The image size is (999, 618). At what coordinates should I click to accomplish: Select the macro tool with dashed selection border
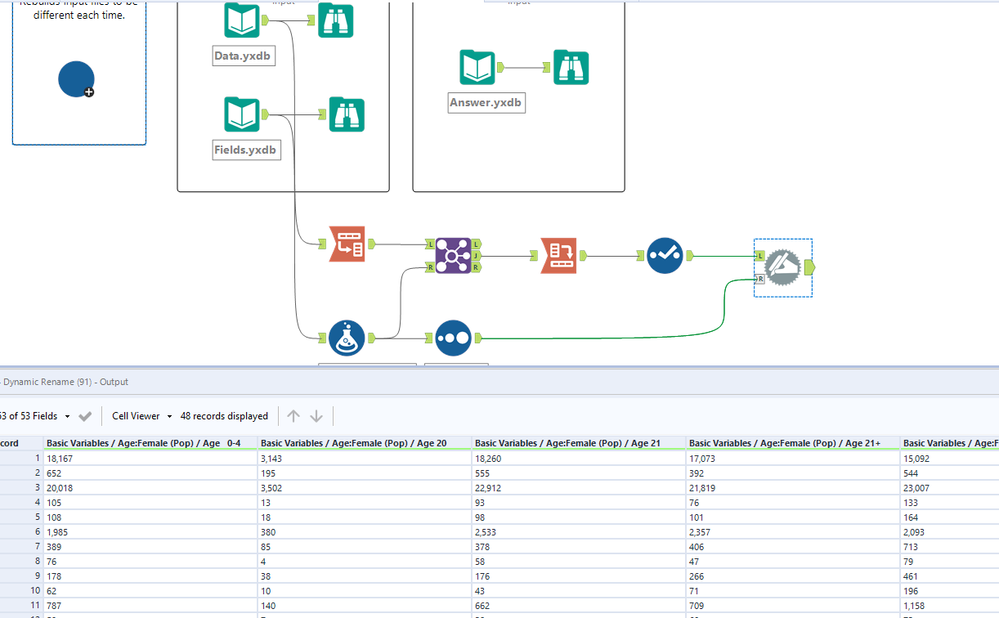pos(782,266)
